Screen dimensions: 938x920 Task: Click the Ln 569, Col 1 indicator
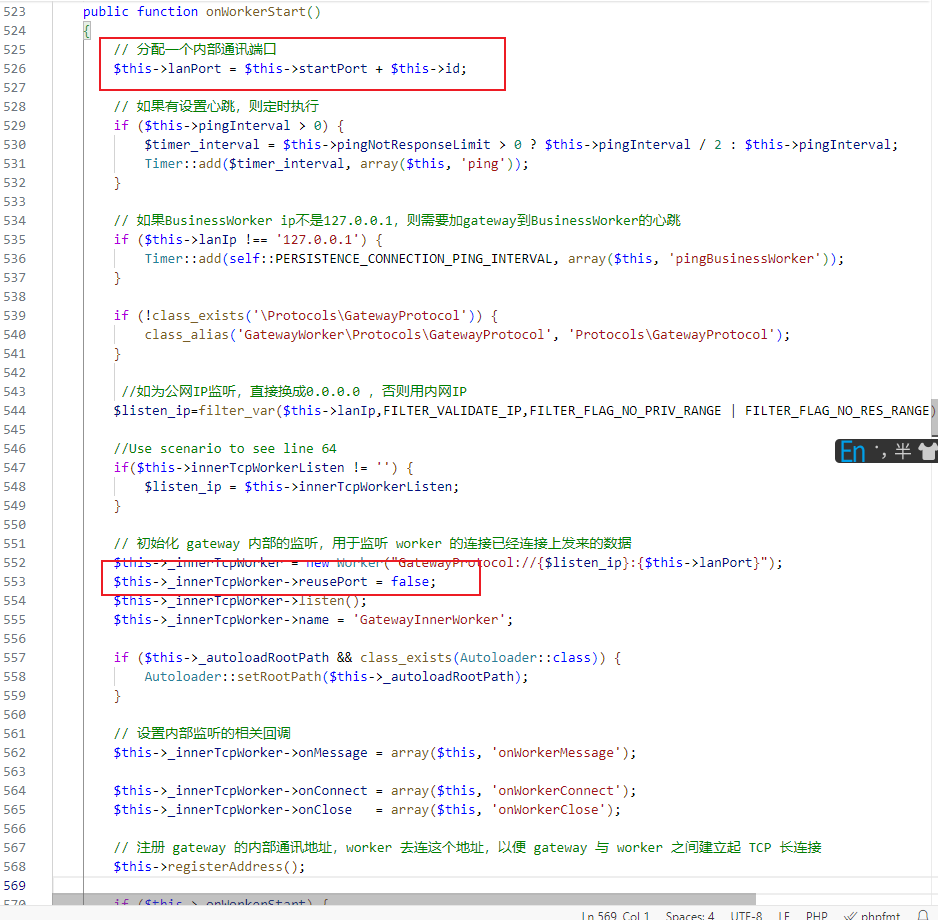615,915
